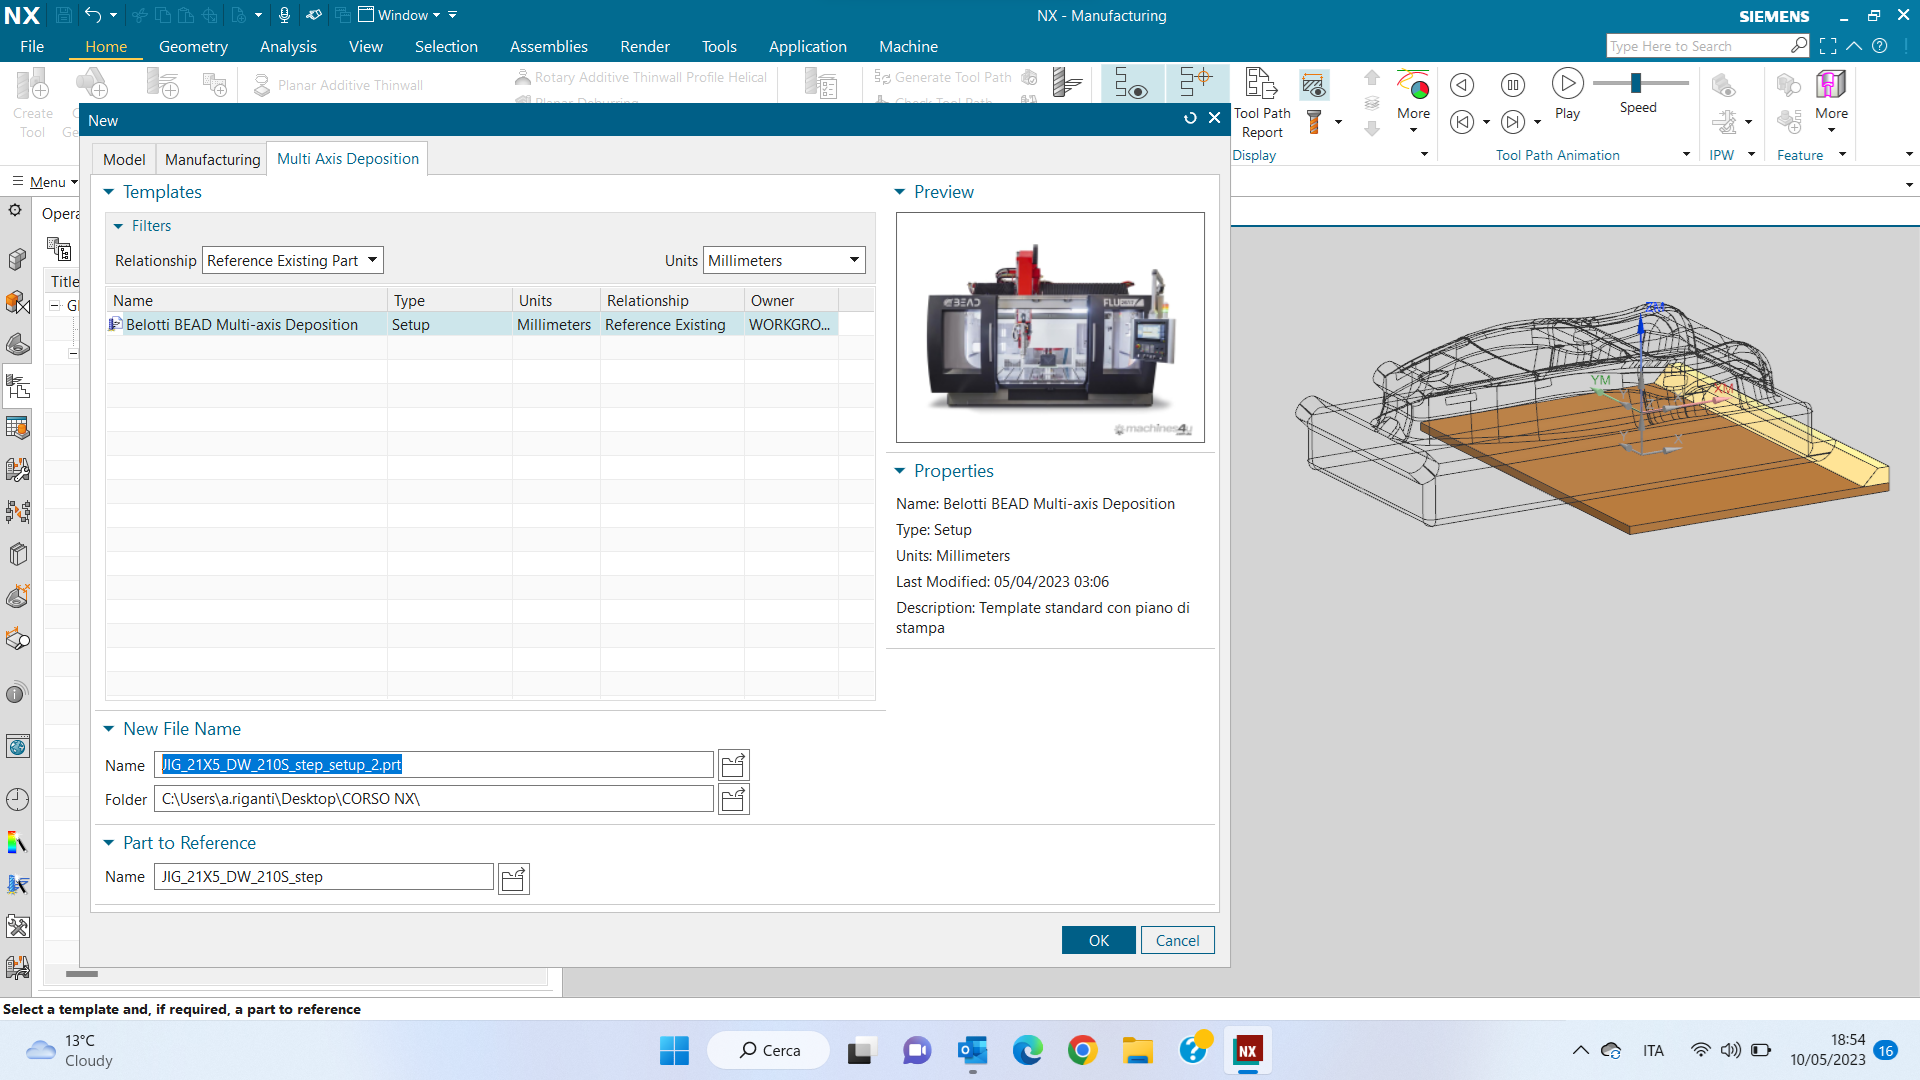The image size is (1920, 1080).
Task: Open the part browse icon under Part to Reference
Action: [513, 878]
